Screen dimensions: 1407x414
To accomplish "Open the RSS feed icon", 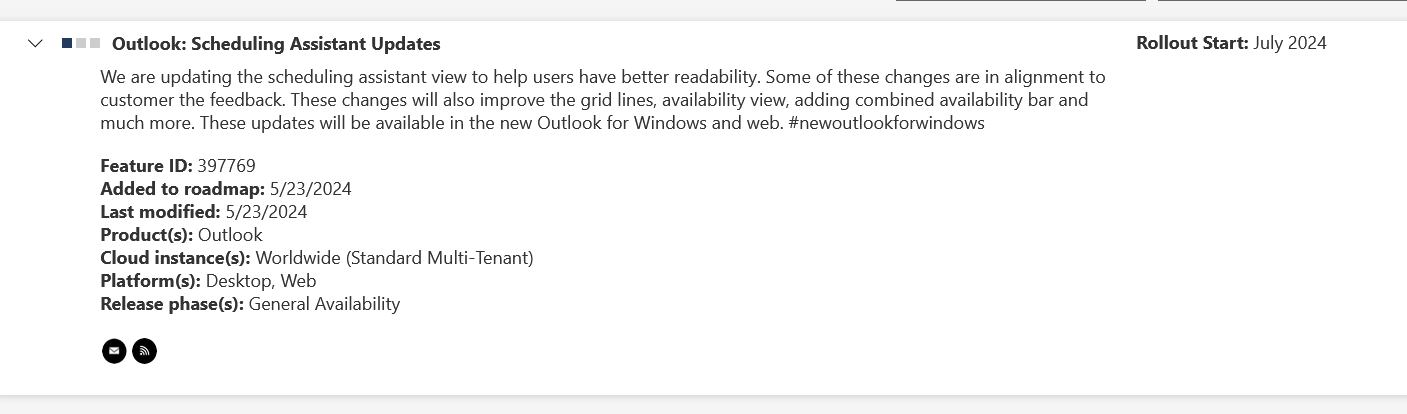I will (x=145, y=351).
